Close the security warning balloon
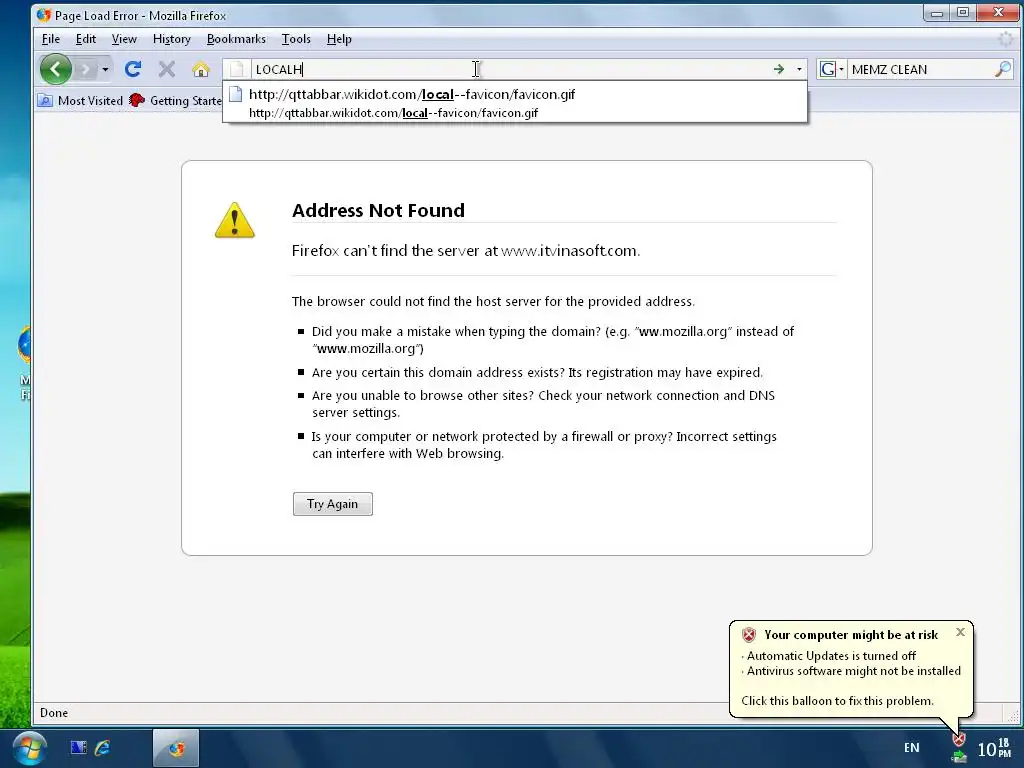Screen dimensions: 1024x768 [960, 632]
